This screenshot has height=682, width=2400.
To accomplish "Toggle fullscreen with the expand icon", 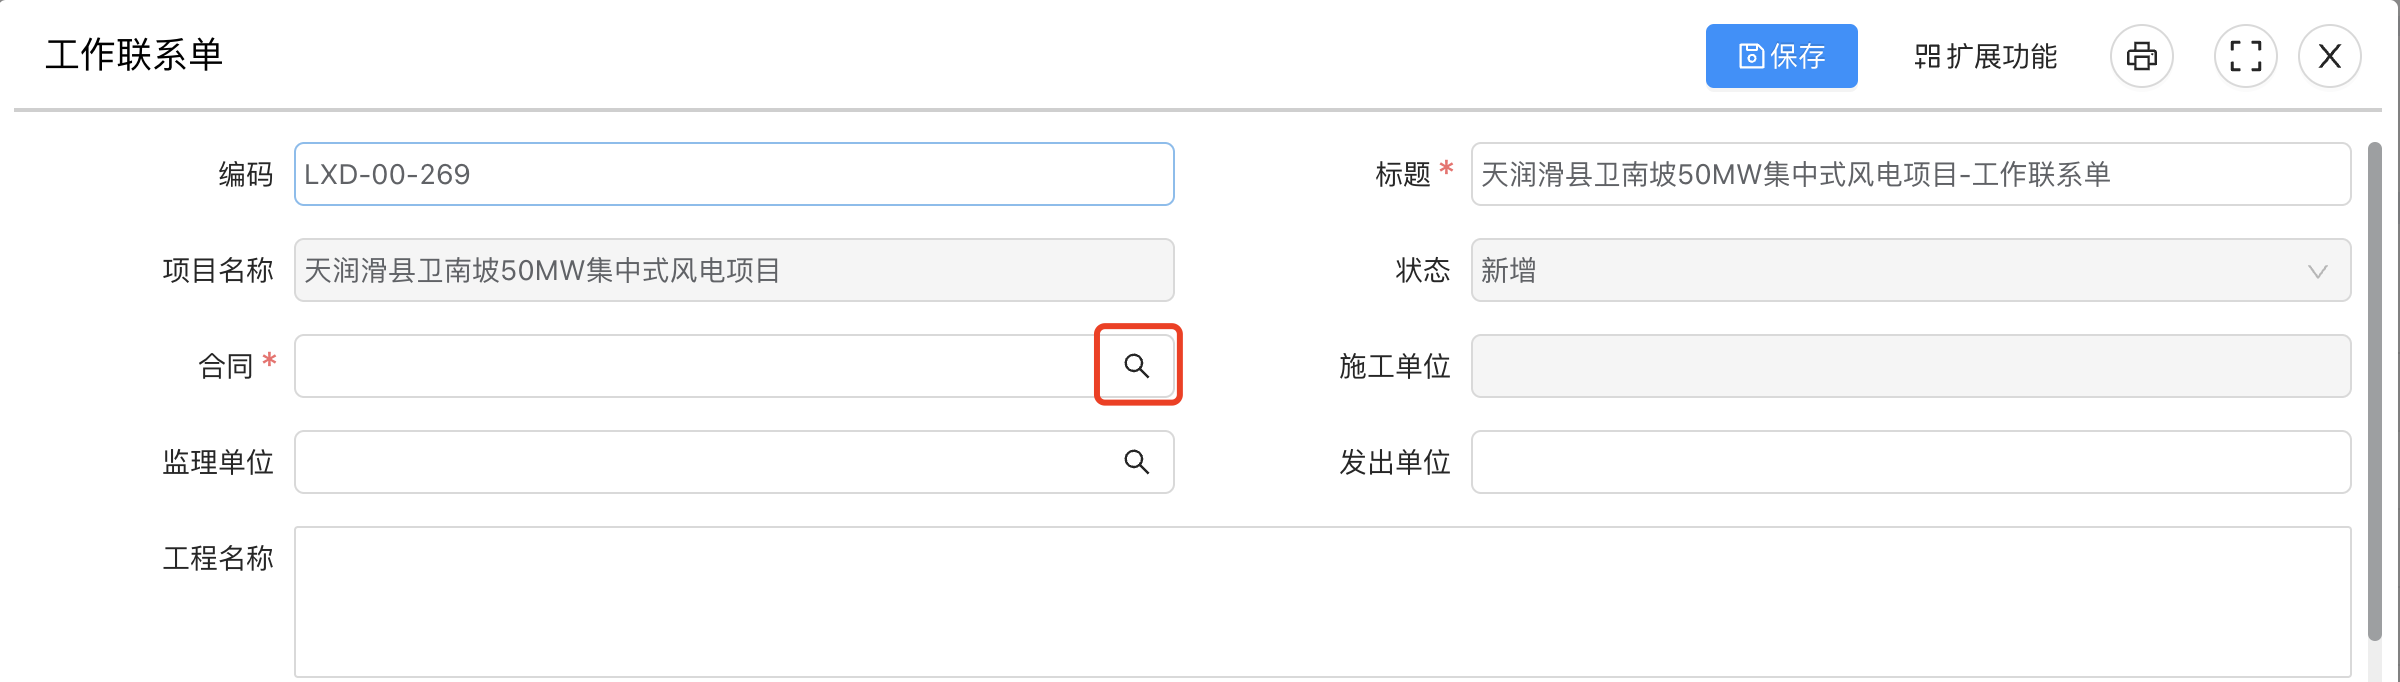I will 2245,56.
